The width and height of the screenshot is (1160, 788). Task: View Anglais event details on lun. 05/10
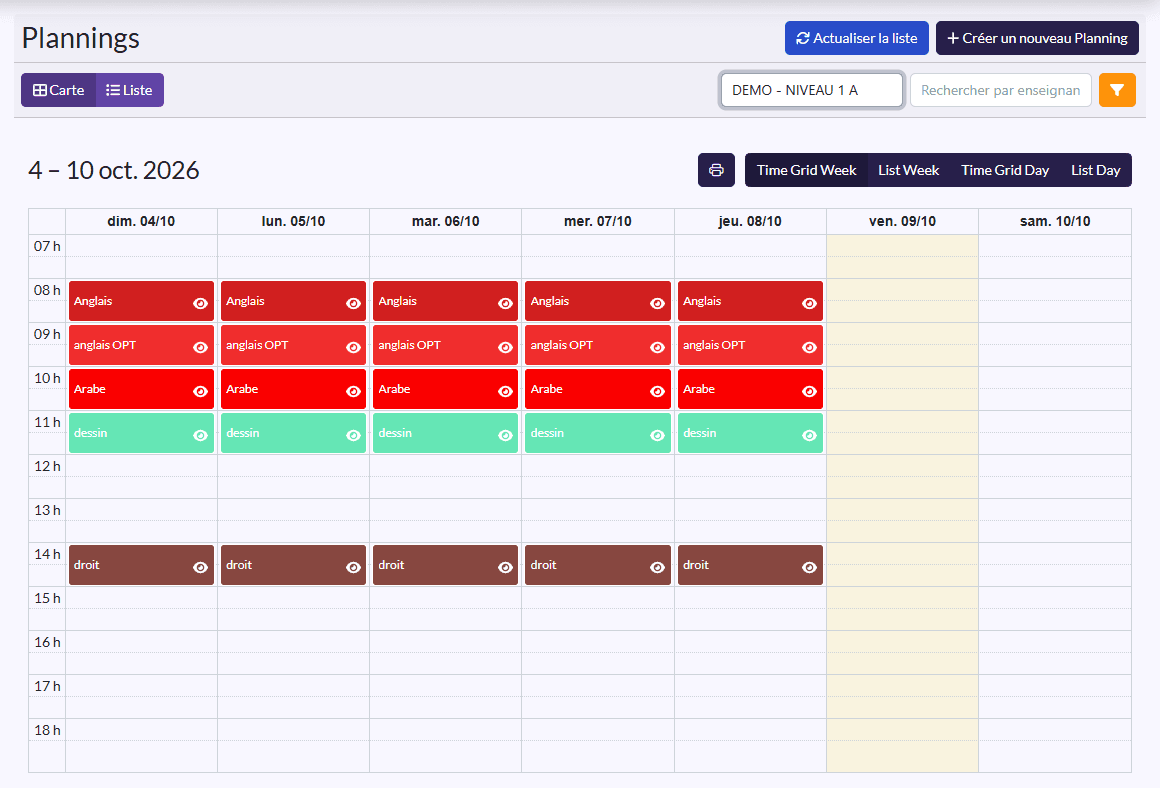click(353, 303)
